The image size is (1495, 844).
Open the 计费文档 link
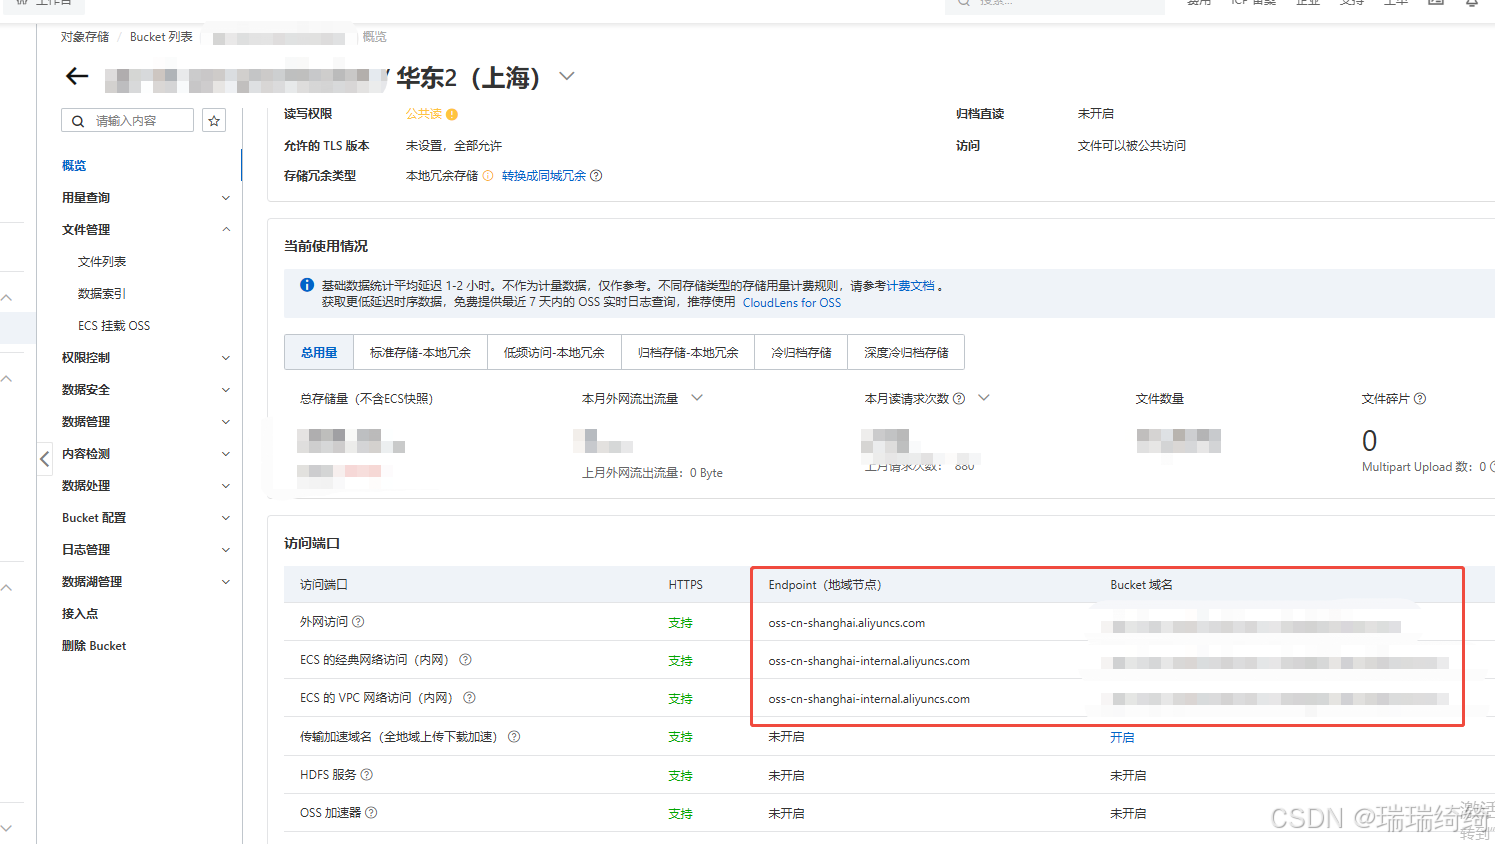[x=911, y=286]
